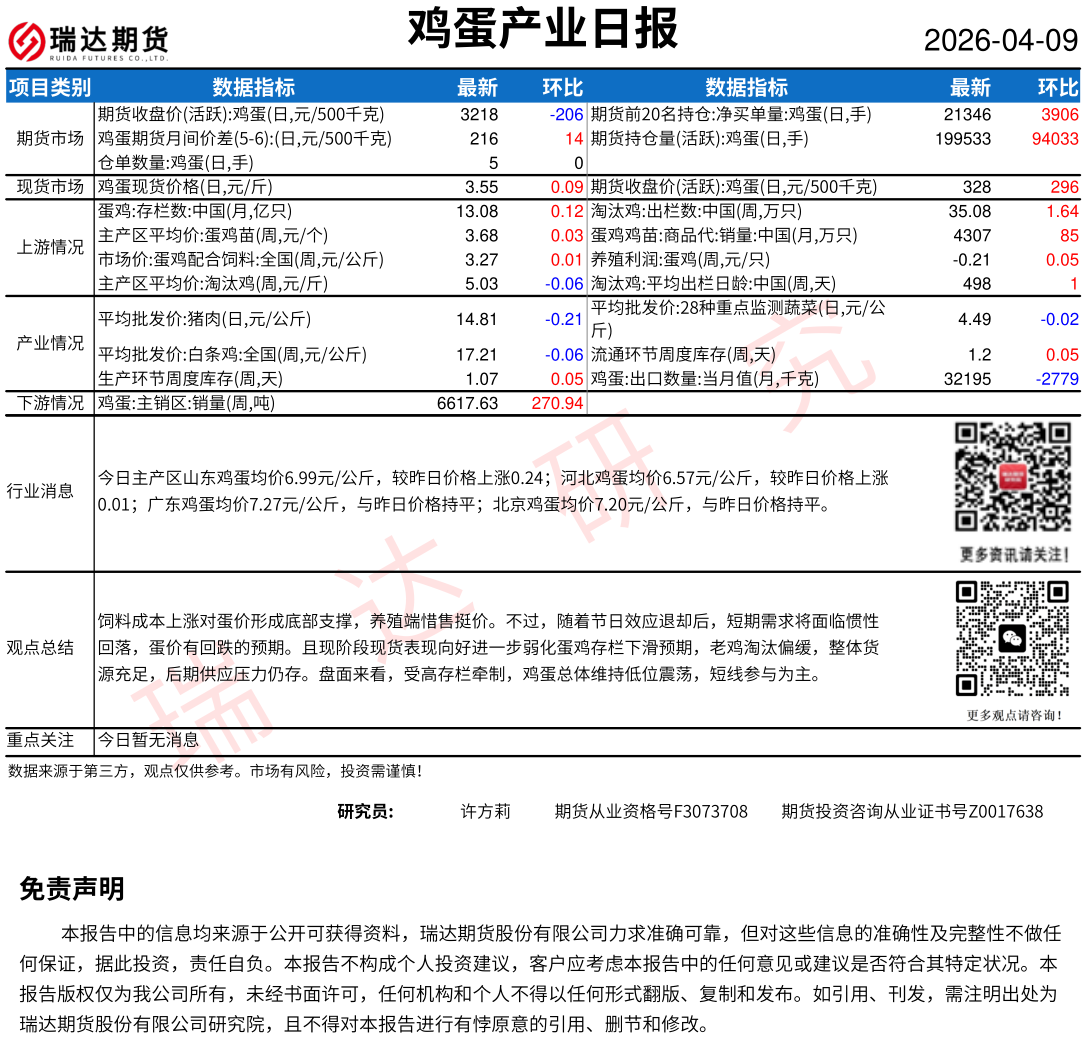Click the 观点总结 row label
Screen dimensions: 1086x1037
[x=40, y=648]
